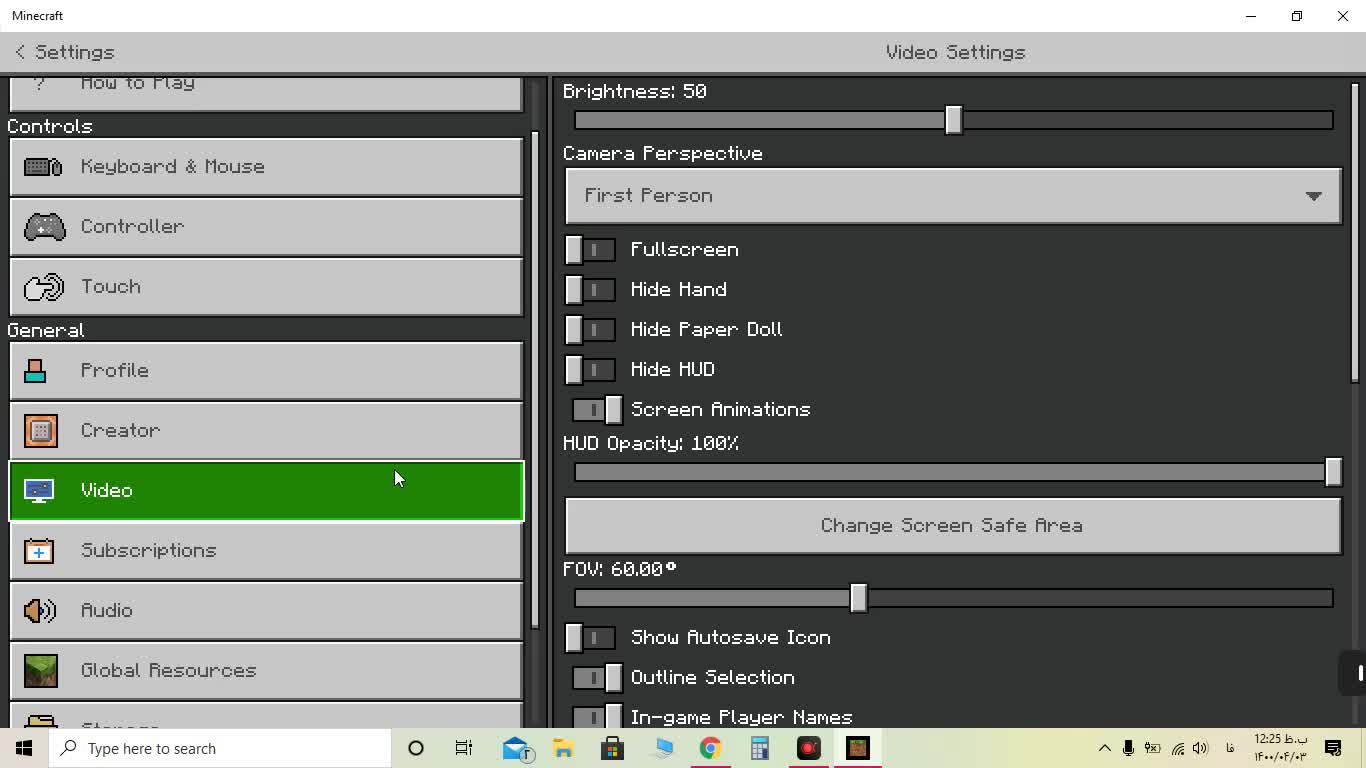Go back using the Settings arrow
Viewport: 1366px width, 768px height.
[x=21, y=52]
